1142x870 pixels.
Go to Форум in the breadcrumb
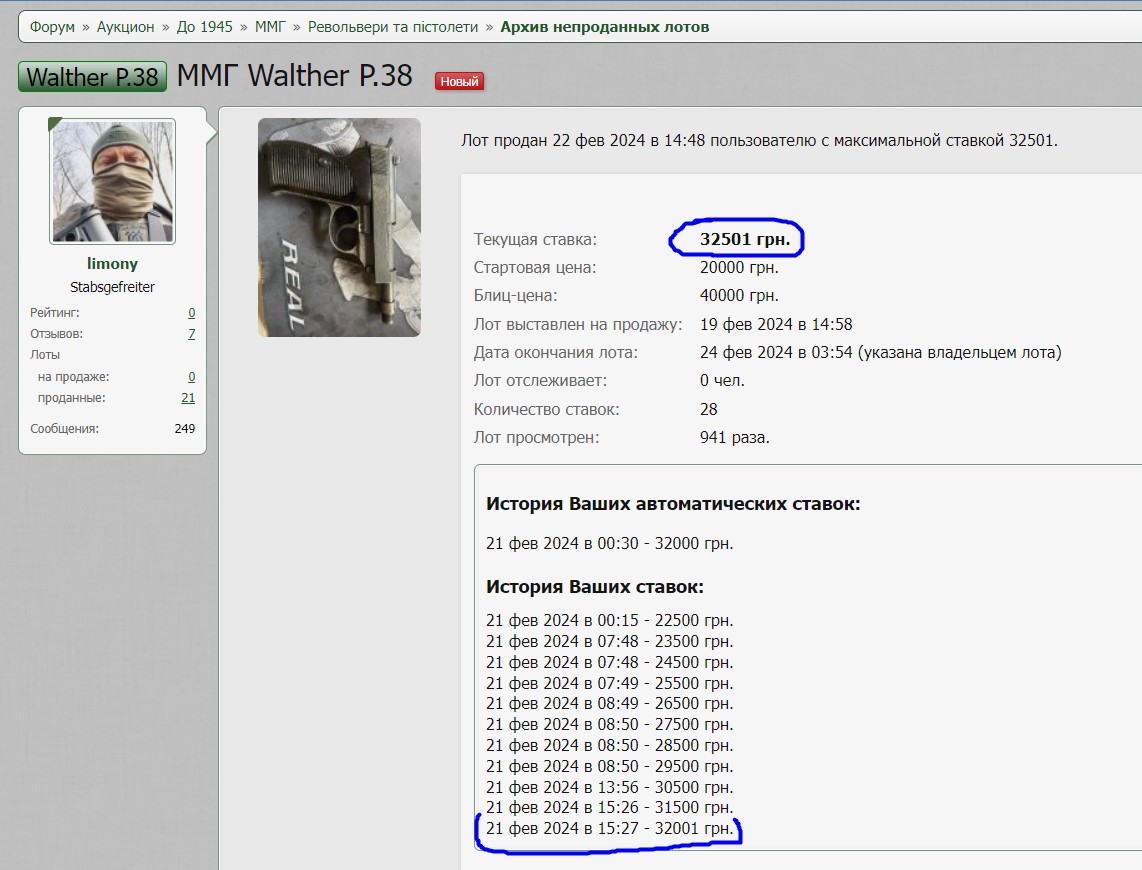click(x=52, y=27)
